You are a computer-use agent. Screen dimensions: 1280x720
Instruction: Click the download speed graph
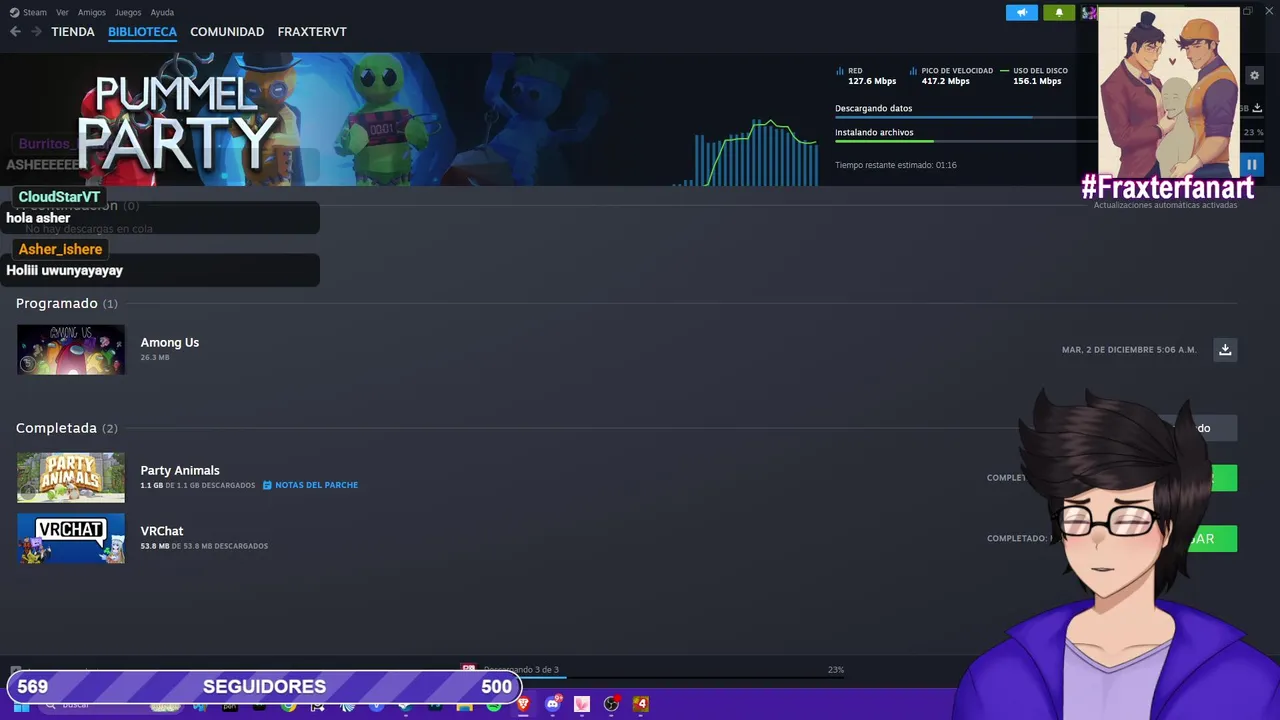tap(747, 152)
